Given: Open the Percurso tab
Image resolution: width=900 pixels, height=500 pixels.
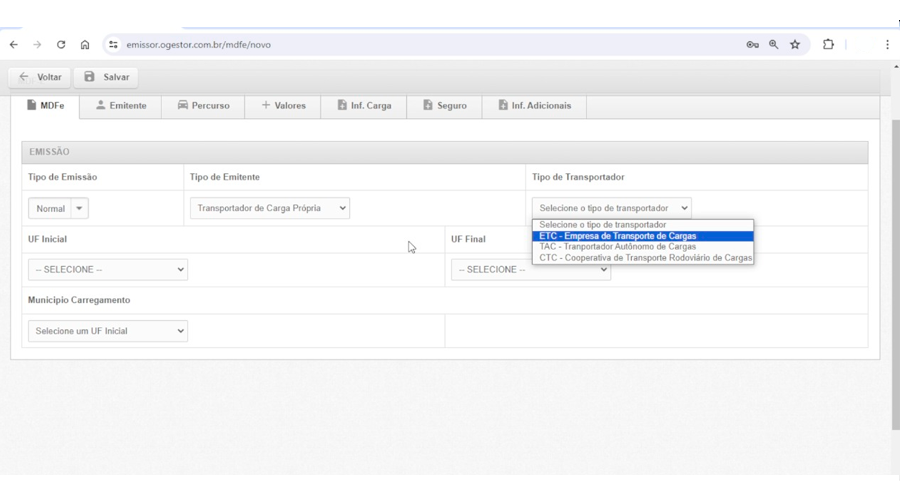Looking at the screenshot, I should click(203, 106).
